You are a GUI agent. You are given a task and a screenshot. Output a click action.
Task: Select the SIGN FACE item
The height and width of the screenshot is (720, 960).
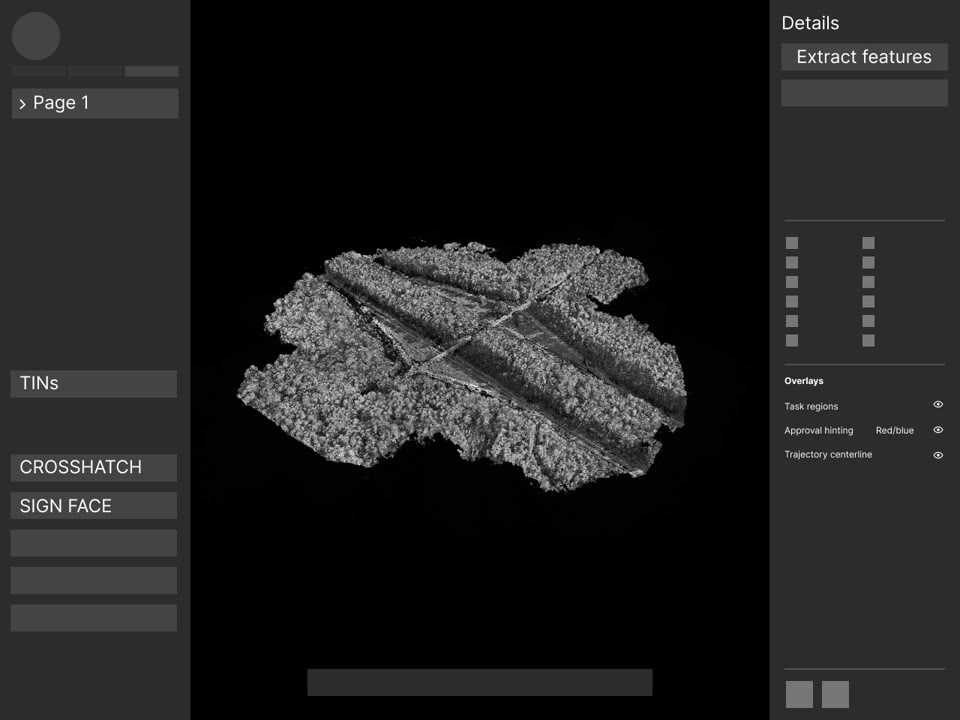click(x=94, y=506)
